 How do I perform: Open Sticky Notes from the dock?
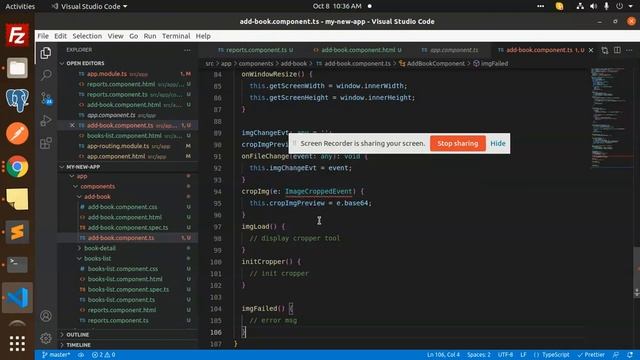tap(17, 199)
